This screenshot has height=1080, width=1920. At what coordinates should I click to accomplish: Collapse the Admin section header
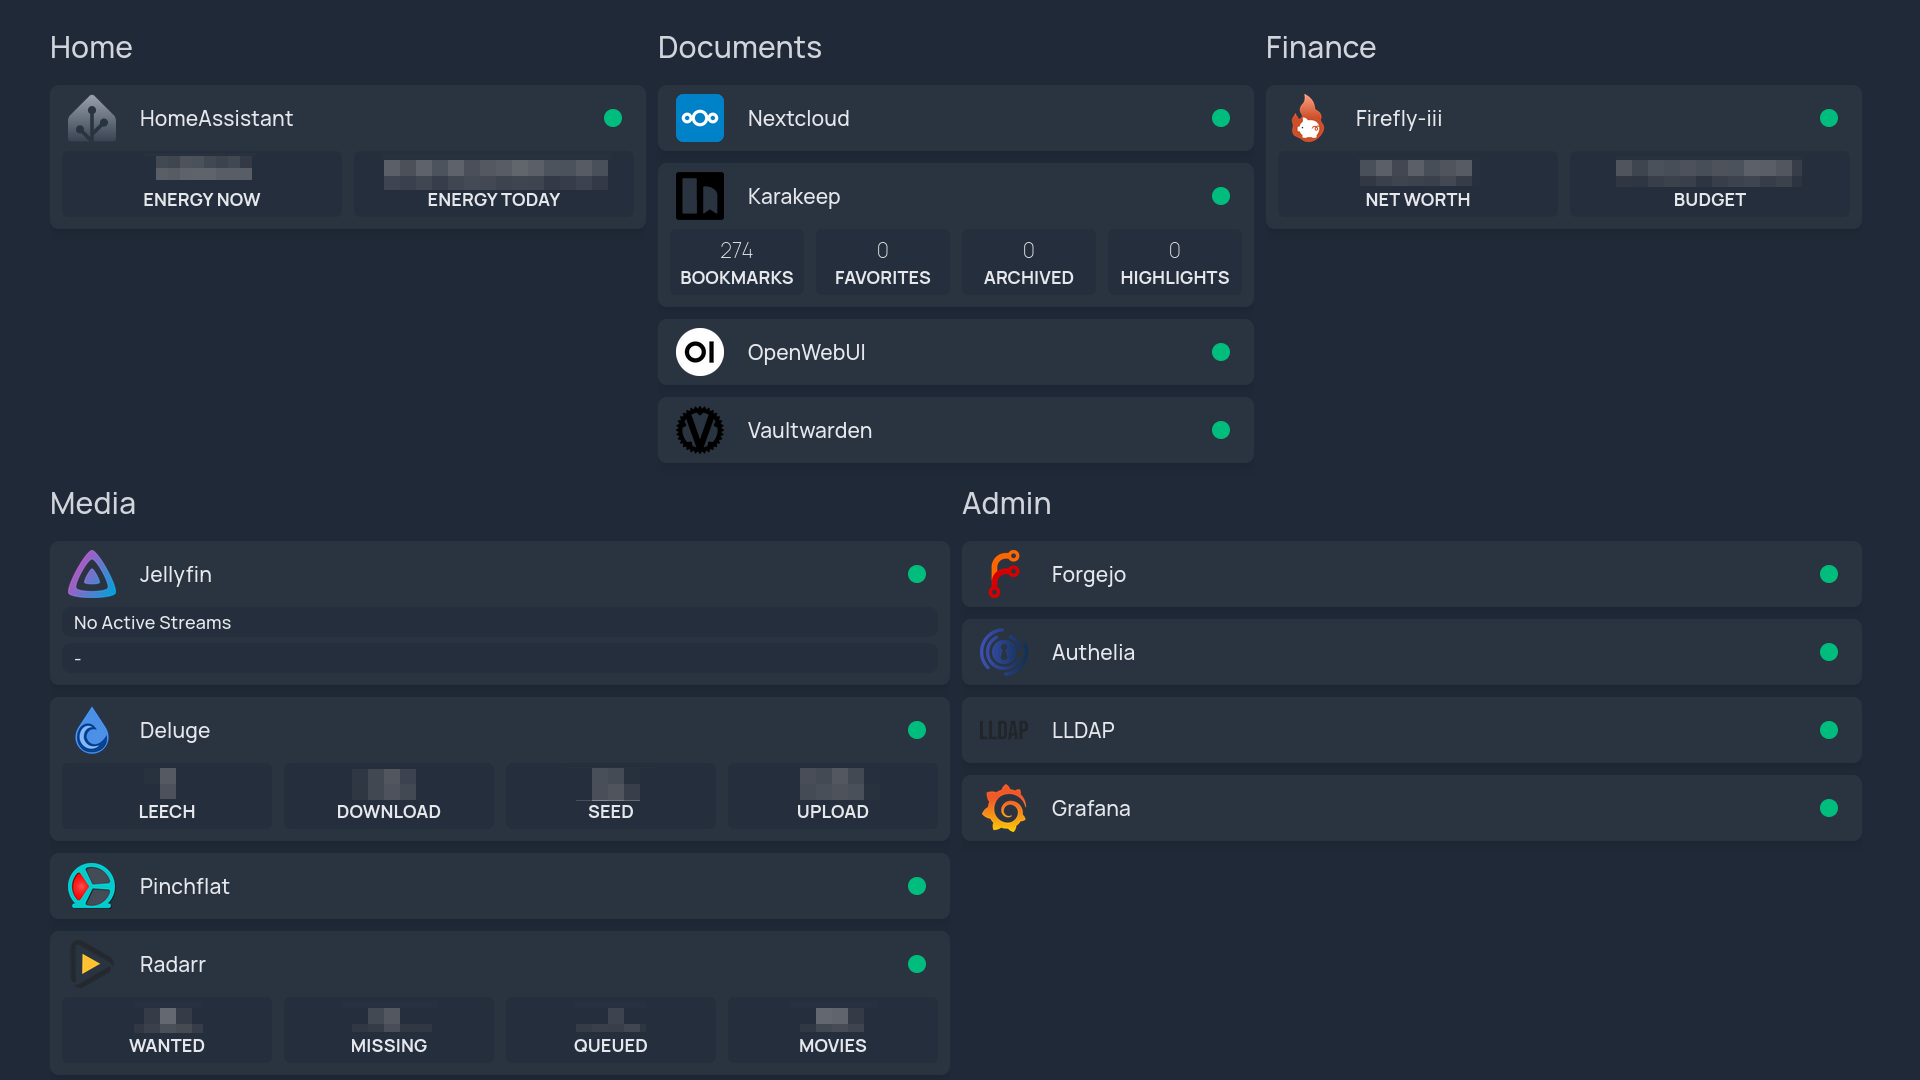(x=1007, y=503)
